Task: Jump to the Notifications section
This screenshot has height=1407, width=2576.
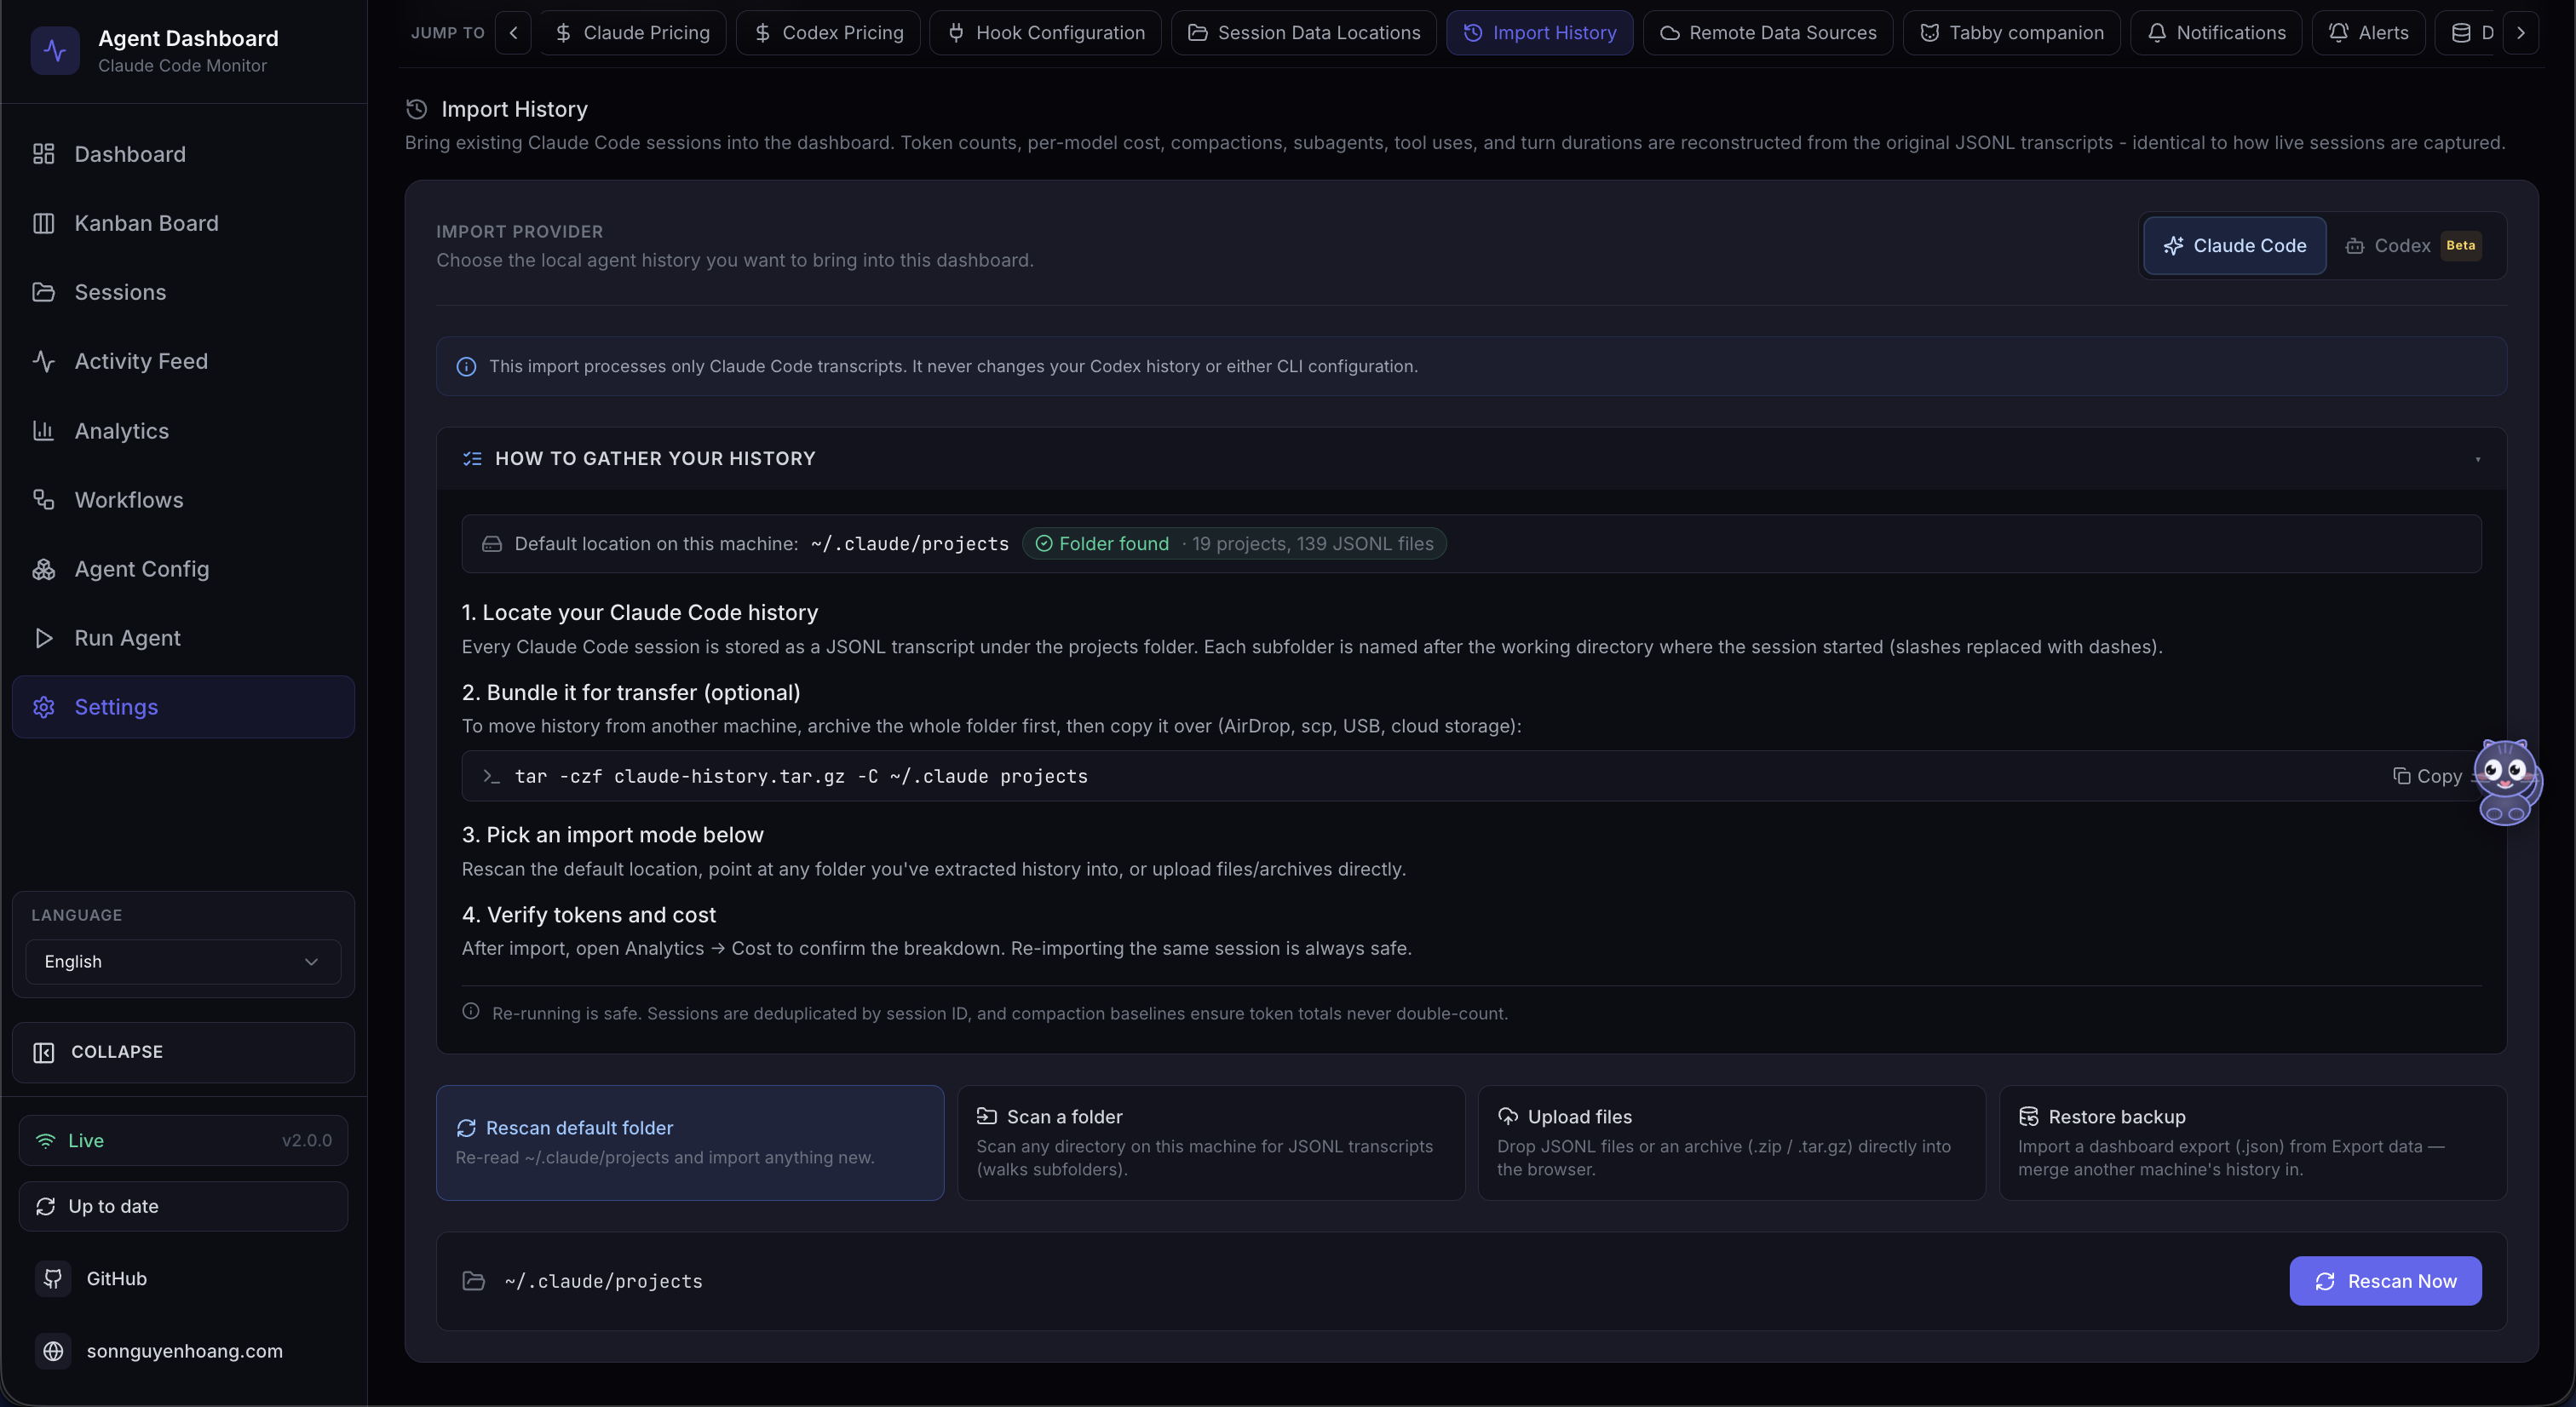Action: click(2216, 33)
